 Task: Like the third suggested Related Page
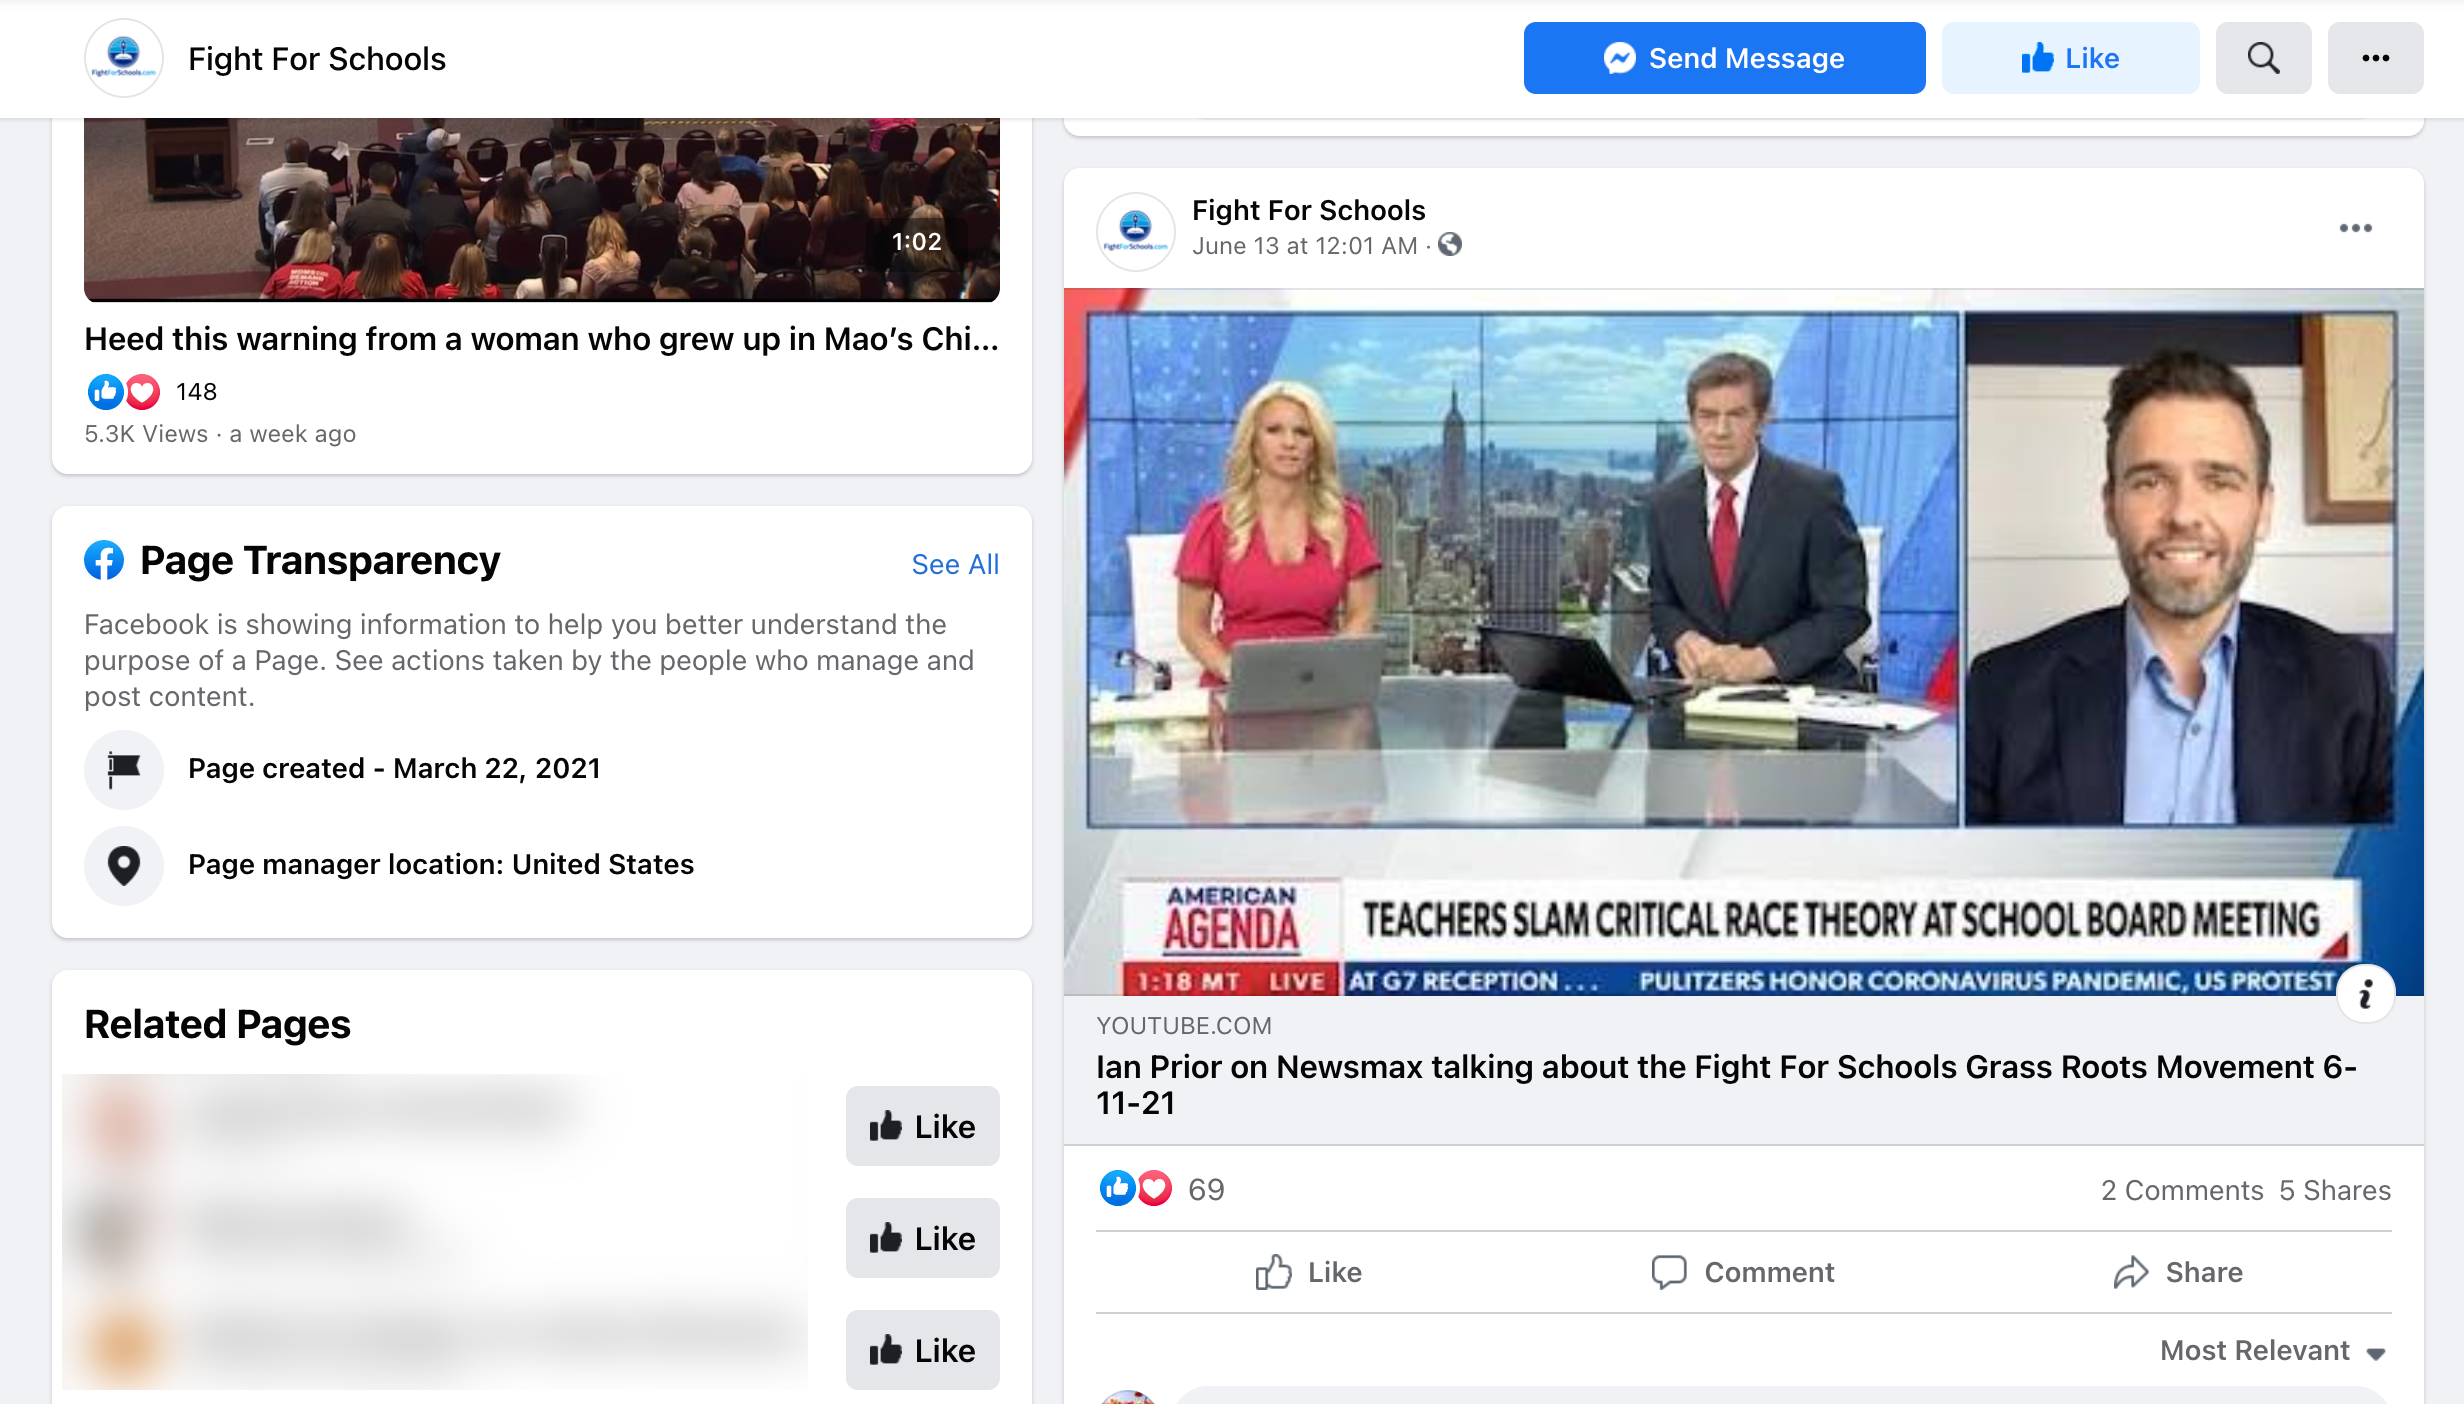point(922,1350)
